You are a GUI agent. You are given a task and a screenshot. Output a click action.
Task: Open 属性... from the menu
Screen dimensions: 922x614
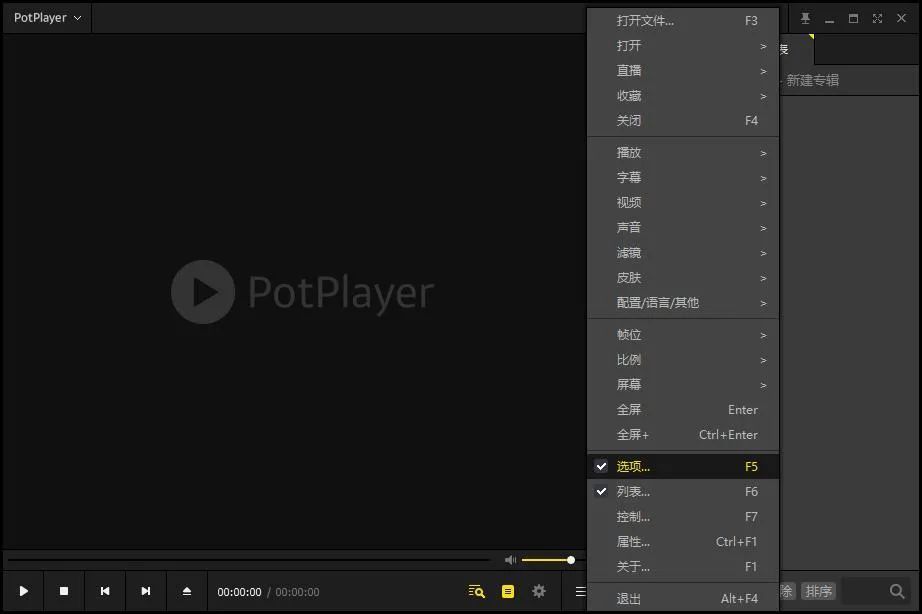tap(683, 542)
